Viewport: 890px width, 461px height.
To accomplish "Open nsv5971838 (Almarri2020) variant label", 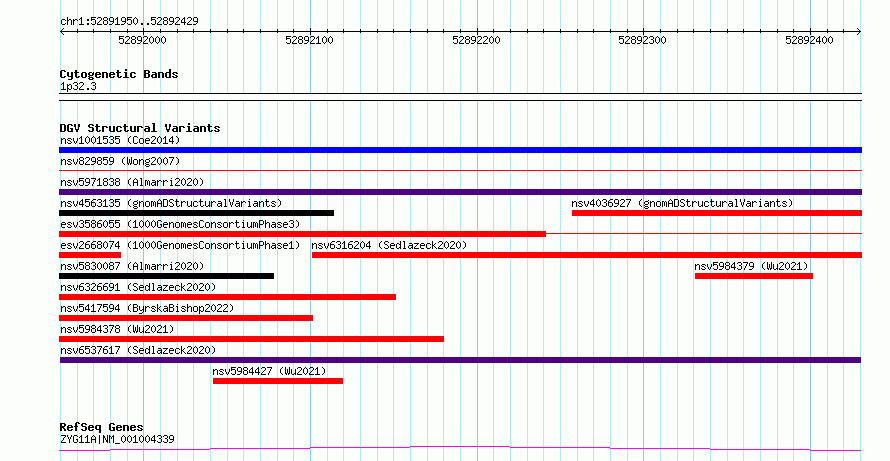I will coord(132,182).
